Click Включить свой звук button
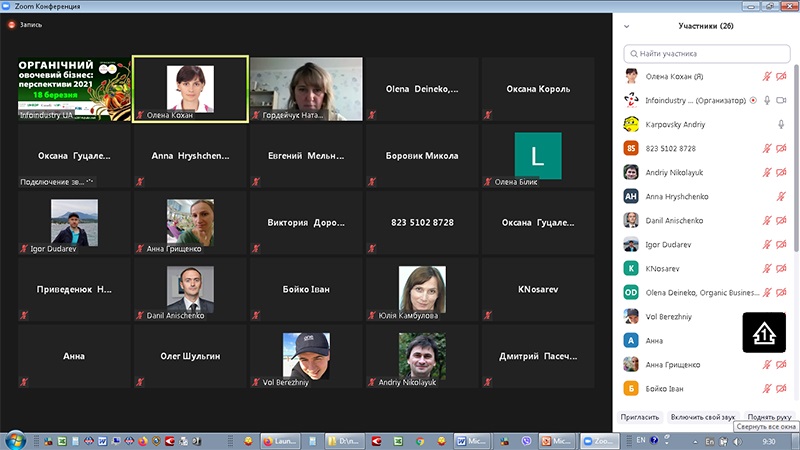800x450 pixels. tap(703, 417)
